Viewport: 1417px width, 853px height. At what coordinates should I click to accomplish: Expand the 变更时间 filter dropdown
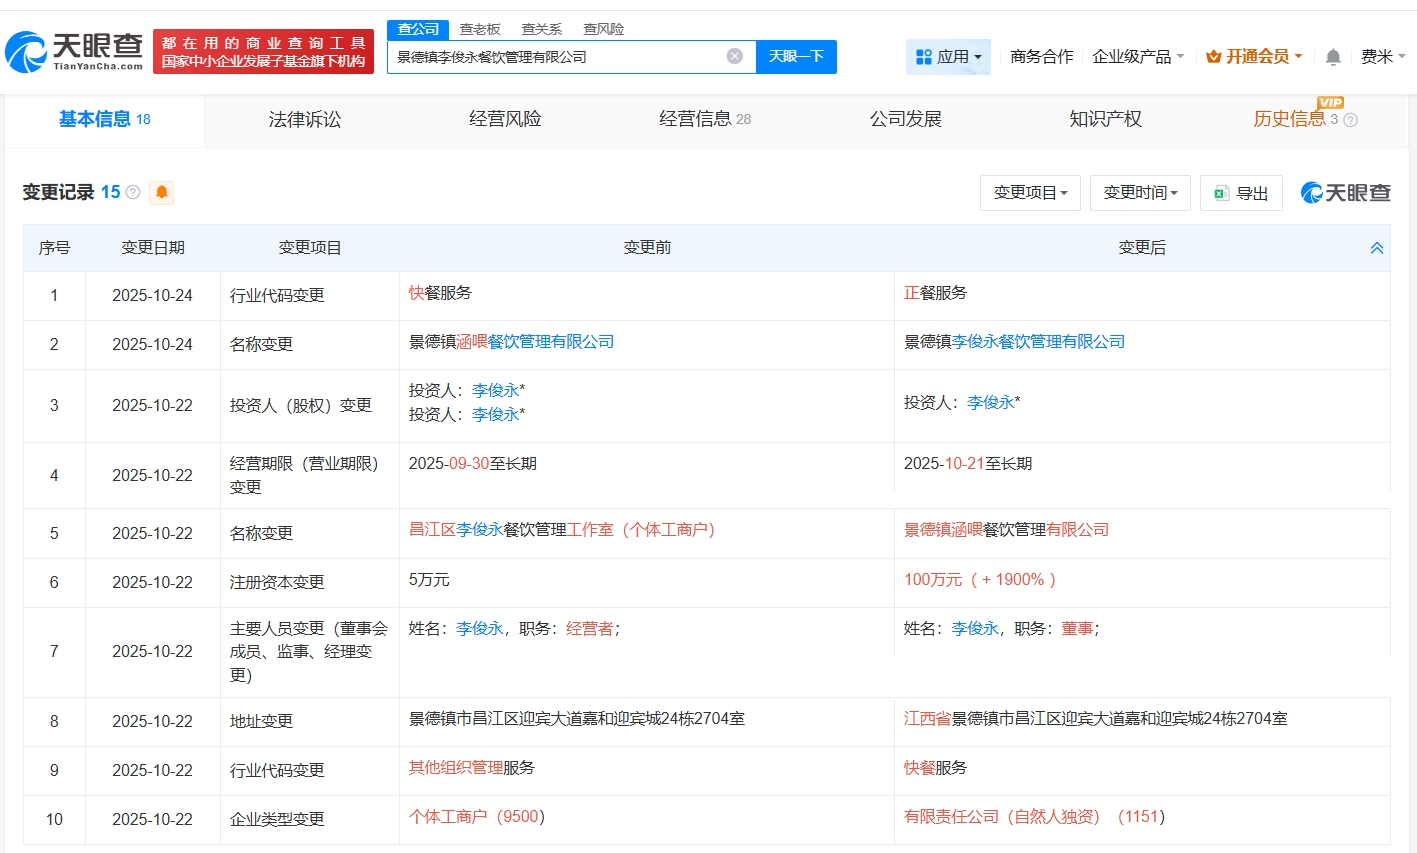coord(1139,193)
